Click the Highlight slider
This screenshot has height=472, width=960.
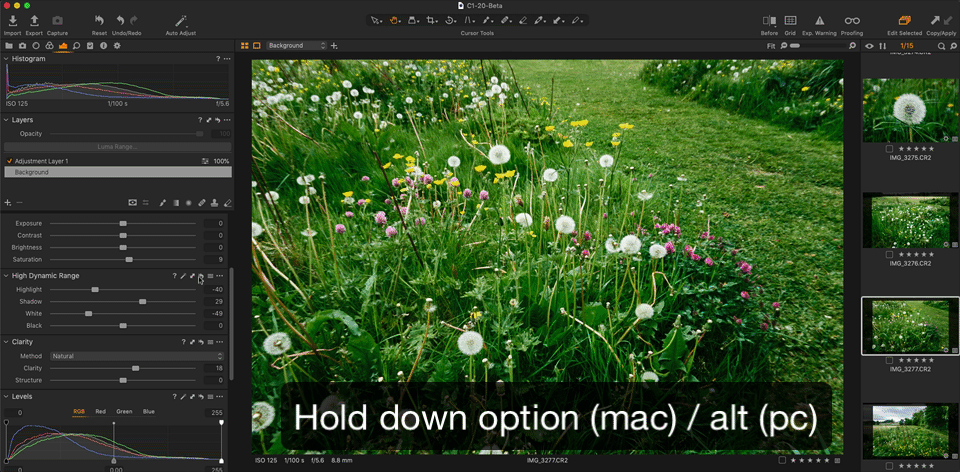click(123, 290)
